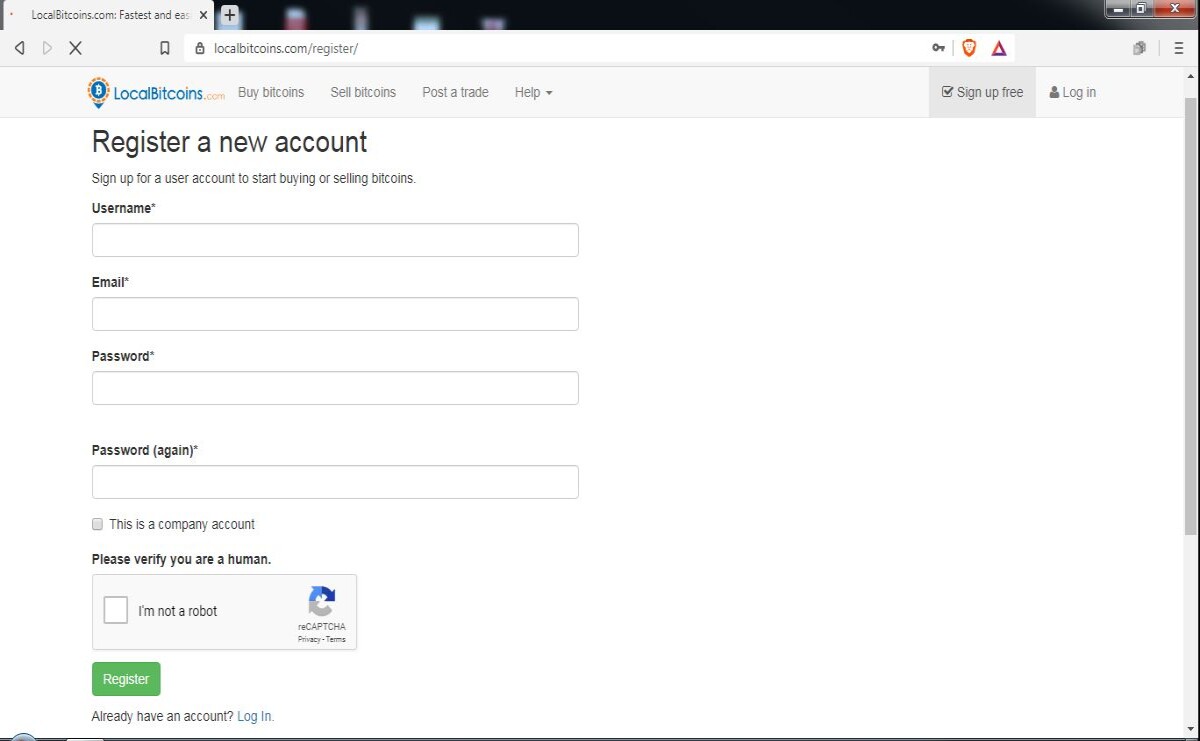This screenshot has width=1200, height=741.
Task: Click the Password input field
Action: coord(335,388)
